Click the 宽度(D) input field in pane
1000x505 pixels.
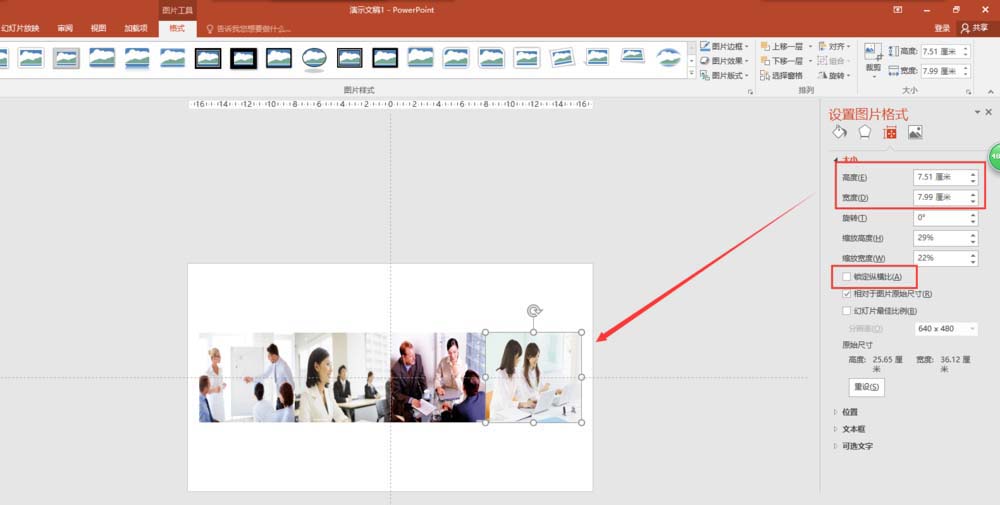coord(945,198)
